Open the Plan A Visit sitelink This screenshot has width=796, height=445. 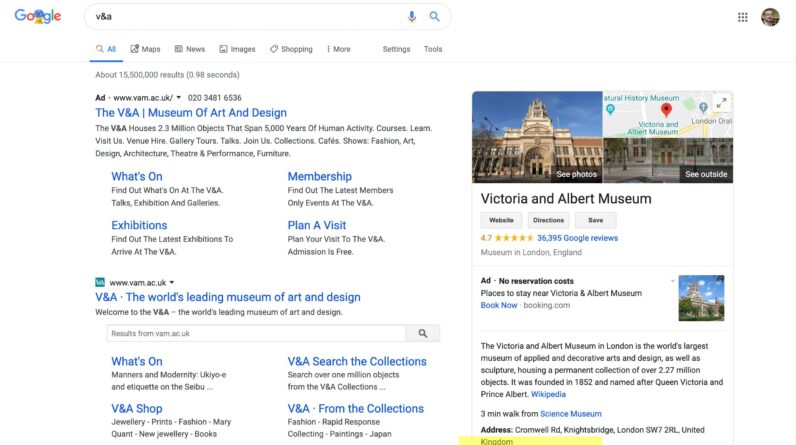point(317,225)
